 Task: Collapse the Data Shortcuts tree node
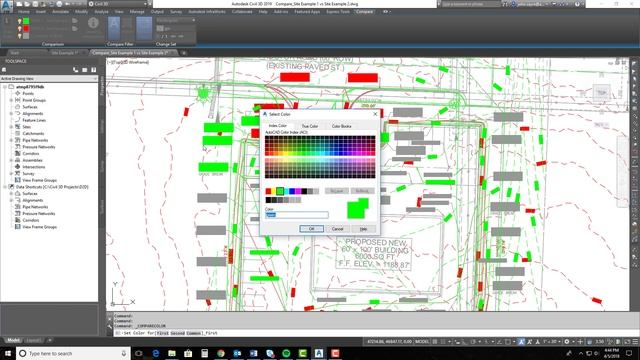tap(5, 187)
